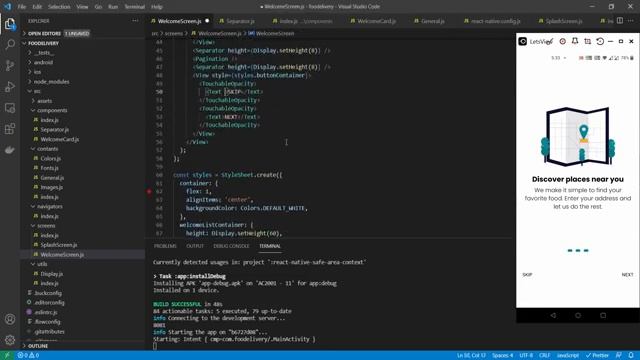Click the feedback icon in status bar
The image size is (640, 360).
point(619,355)
